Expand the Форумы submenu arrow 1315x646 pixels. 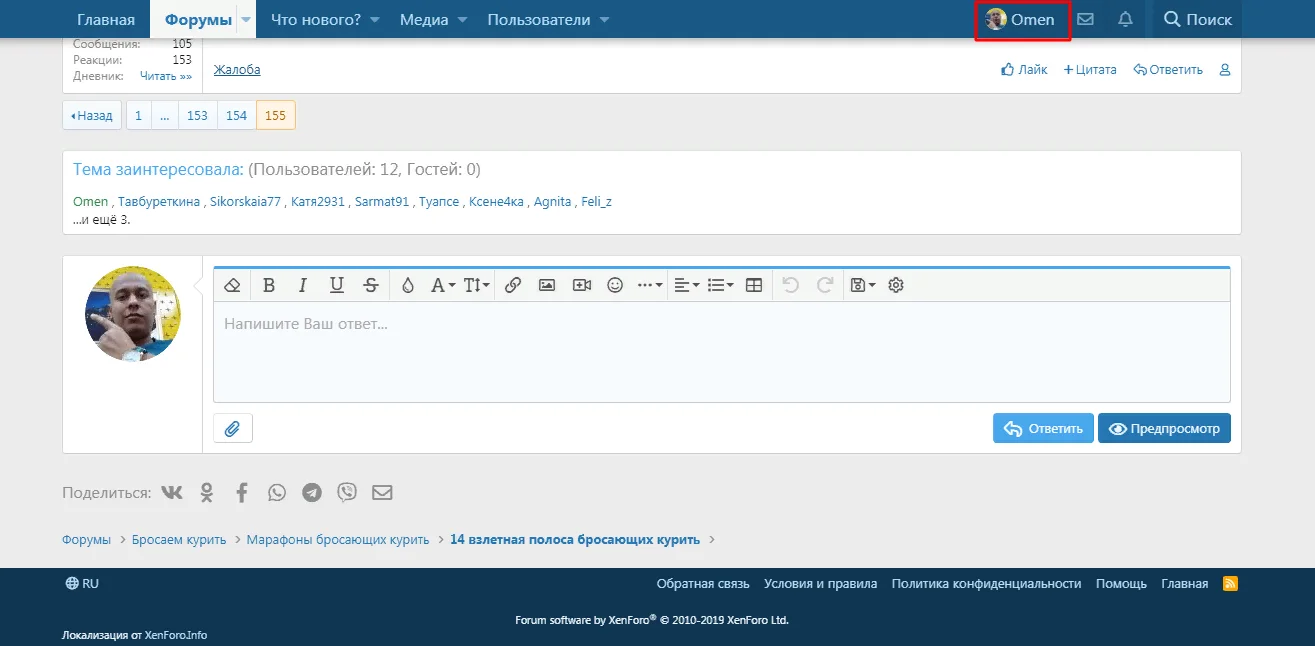pos(246,20)
